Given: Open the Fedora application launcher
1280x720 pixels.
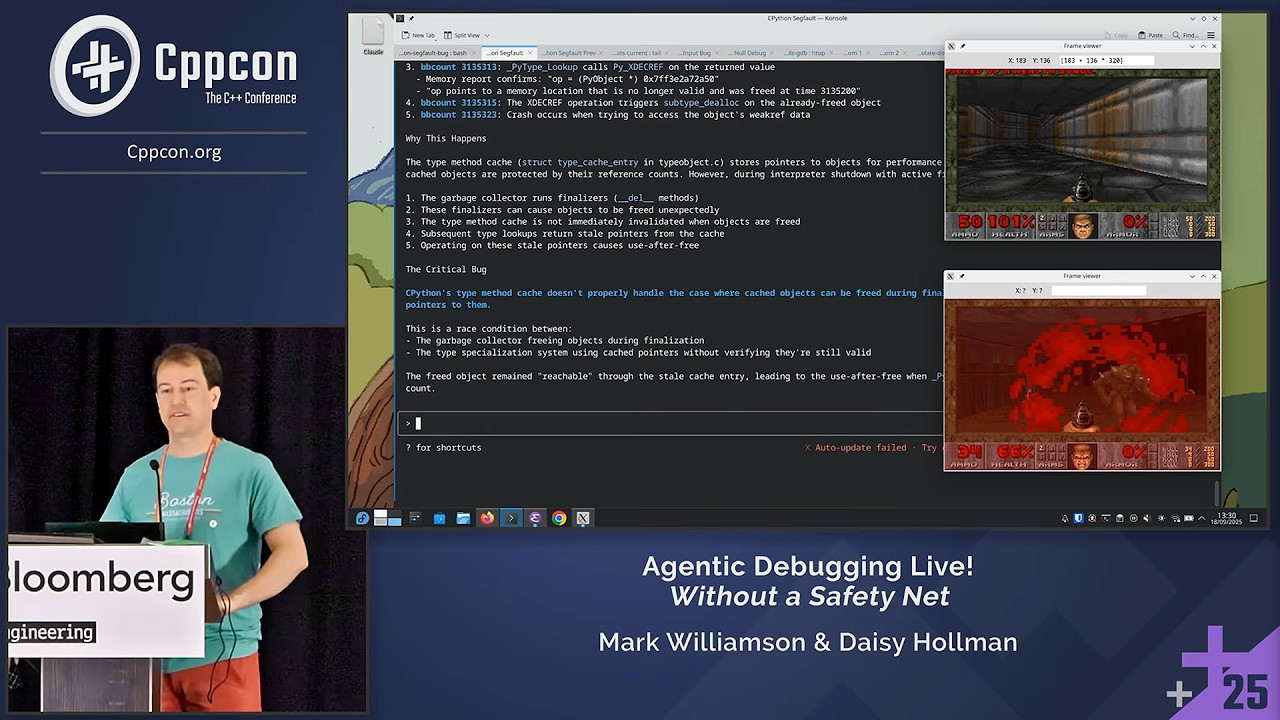Looking at the screenshot, I should pyautogui.click(x=362, y=518).
